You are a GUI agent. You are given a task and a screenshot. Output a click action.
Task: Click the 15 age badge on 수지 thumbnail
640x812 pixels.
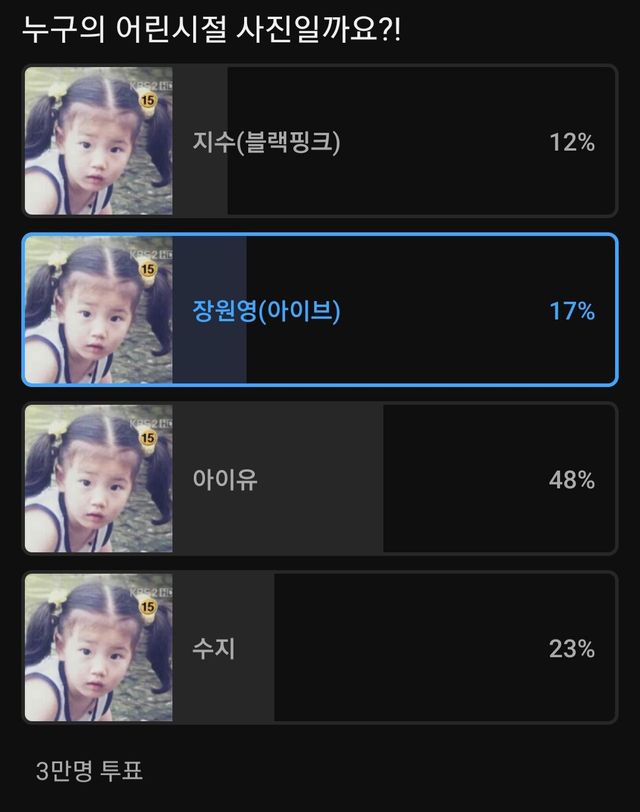coord(148,608)
